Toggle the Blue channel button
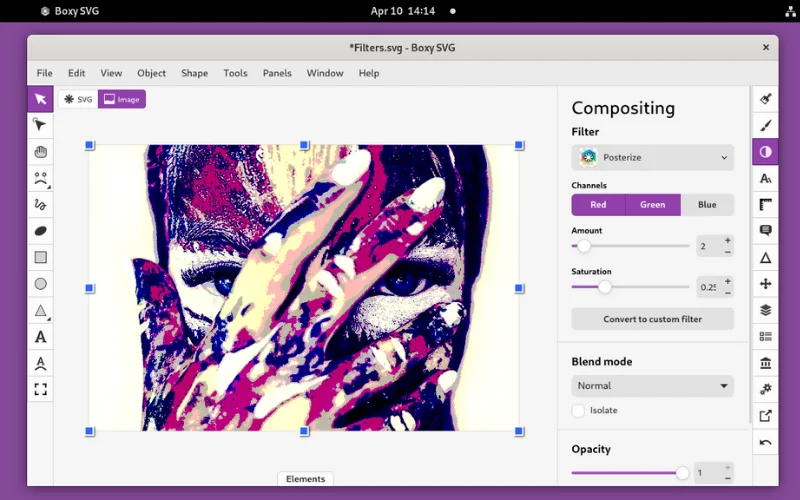This screenshot has height=500, width=800. (x=707, y=205)
